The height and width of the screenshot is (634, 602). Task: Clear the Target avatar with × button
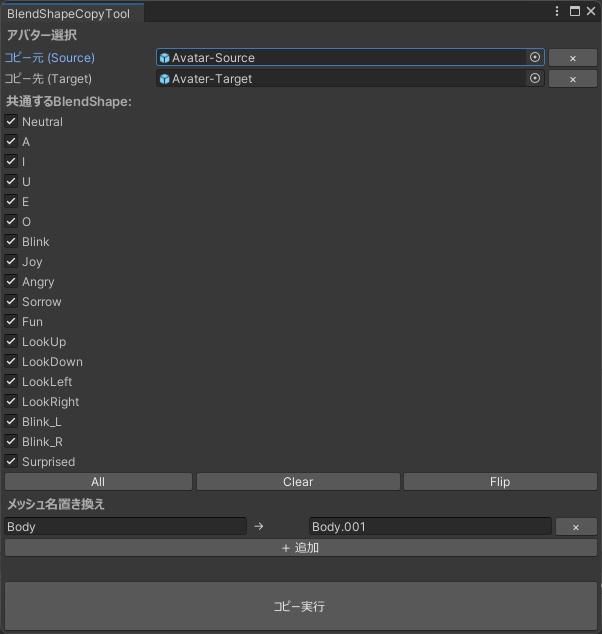[572, 79]
